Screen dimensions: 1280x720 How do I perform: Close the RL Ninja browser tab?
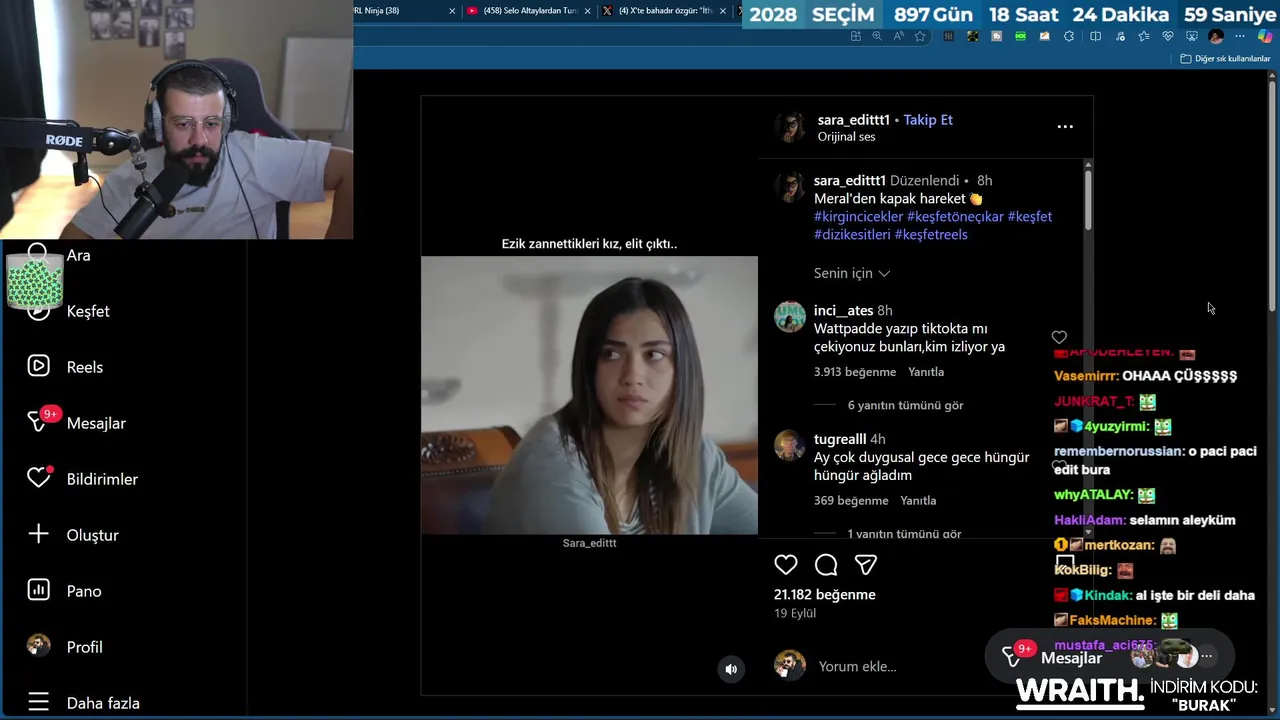point(452,11)
